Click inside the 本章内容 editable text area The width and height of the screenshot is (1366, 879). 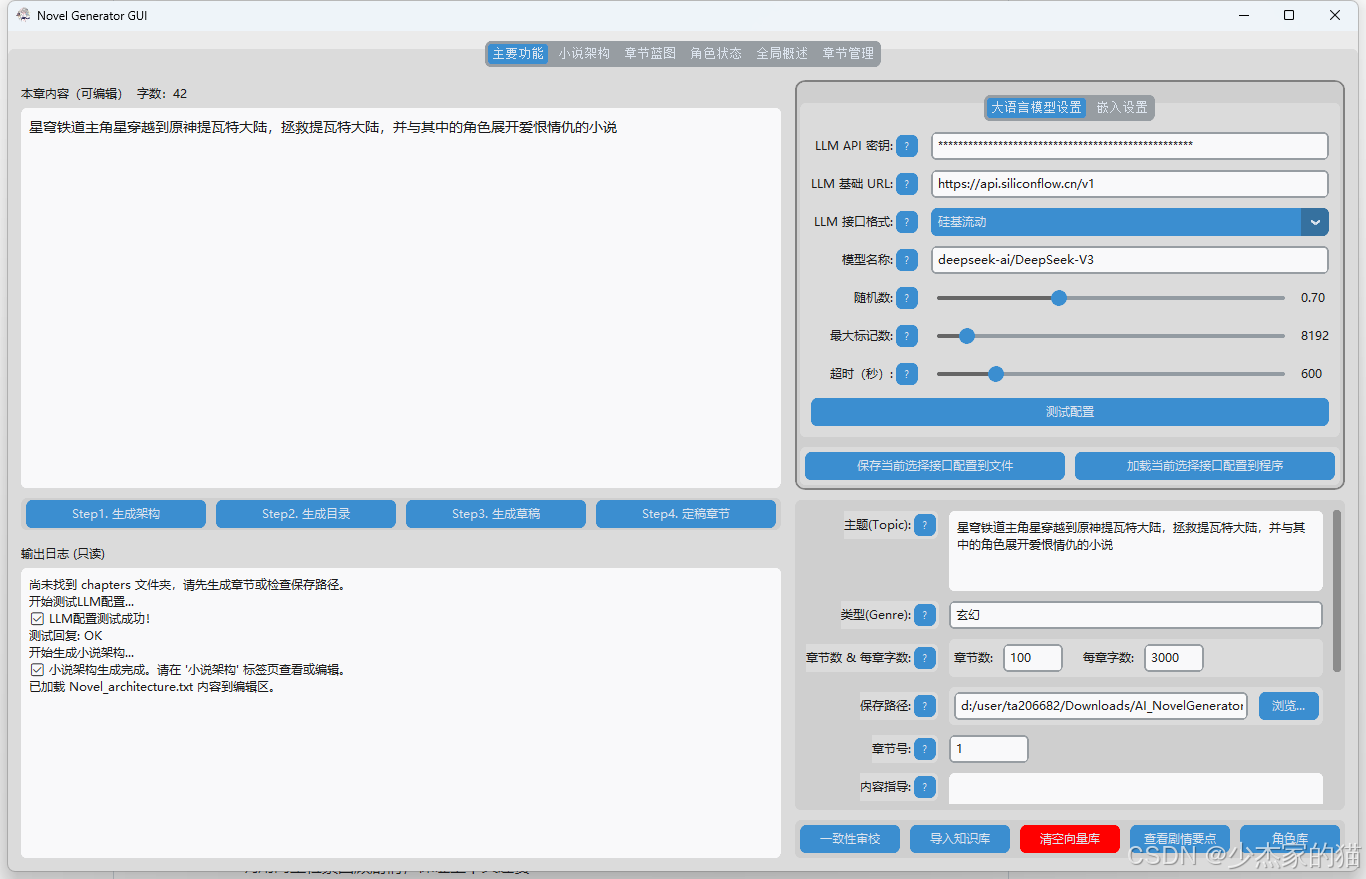[401, 298]
